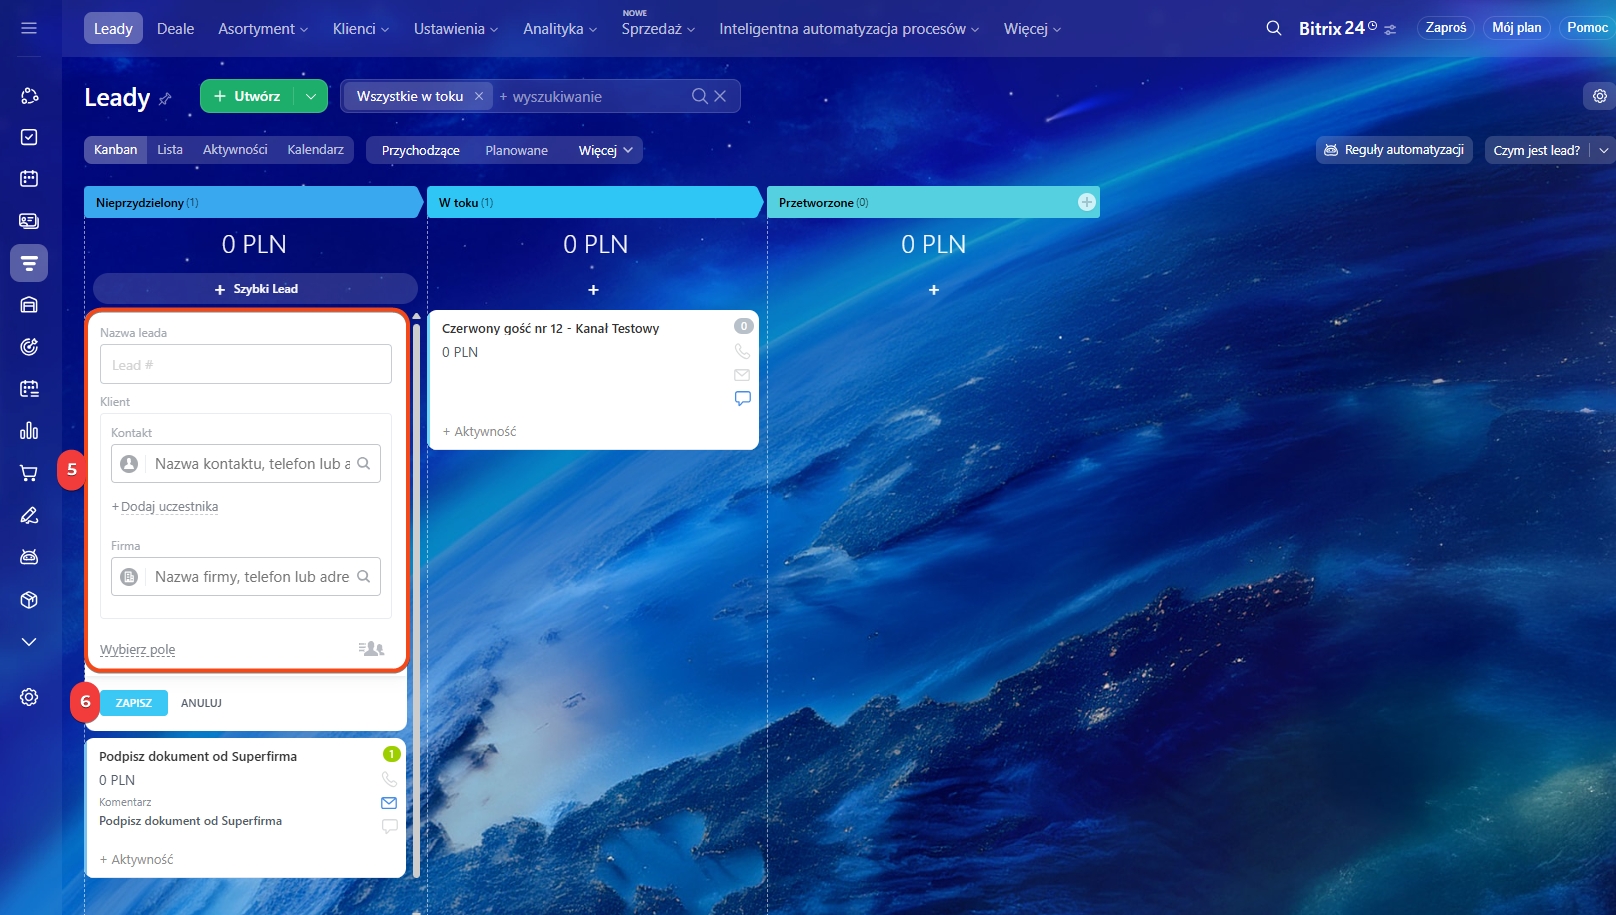Viewport: 1616px width, 915px height.
Task: Expand the Asortyment menu
Action: tap(263, 29)
